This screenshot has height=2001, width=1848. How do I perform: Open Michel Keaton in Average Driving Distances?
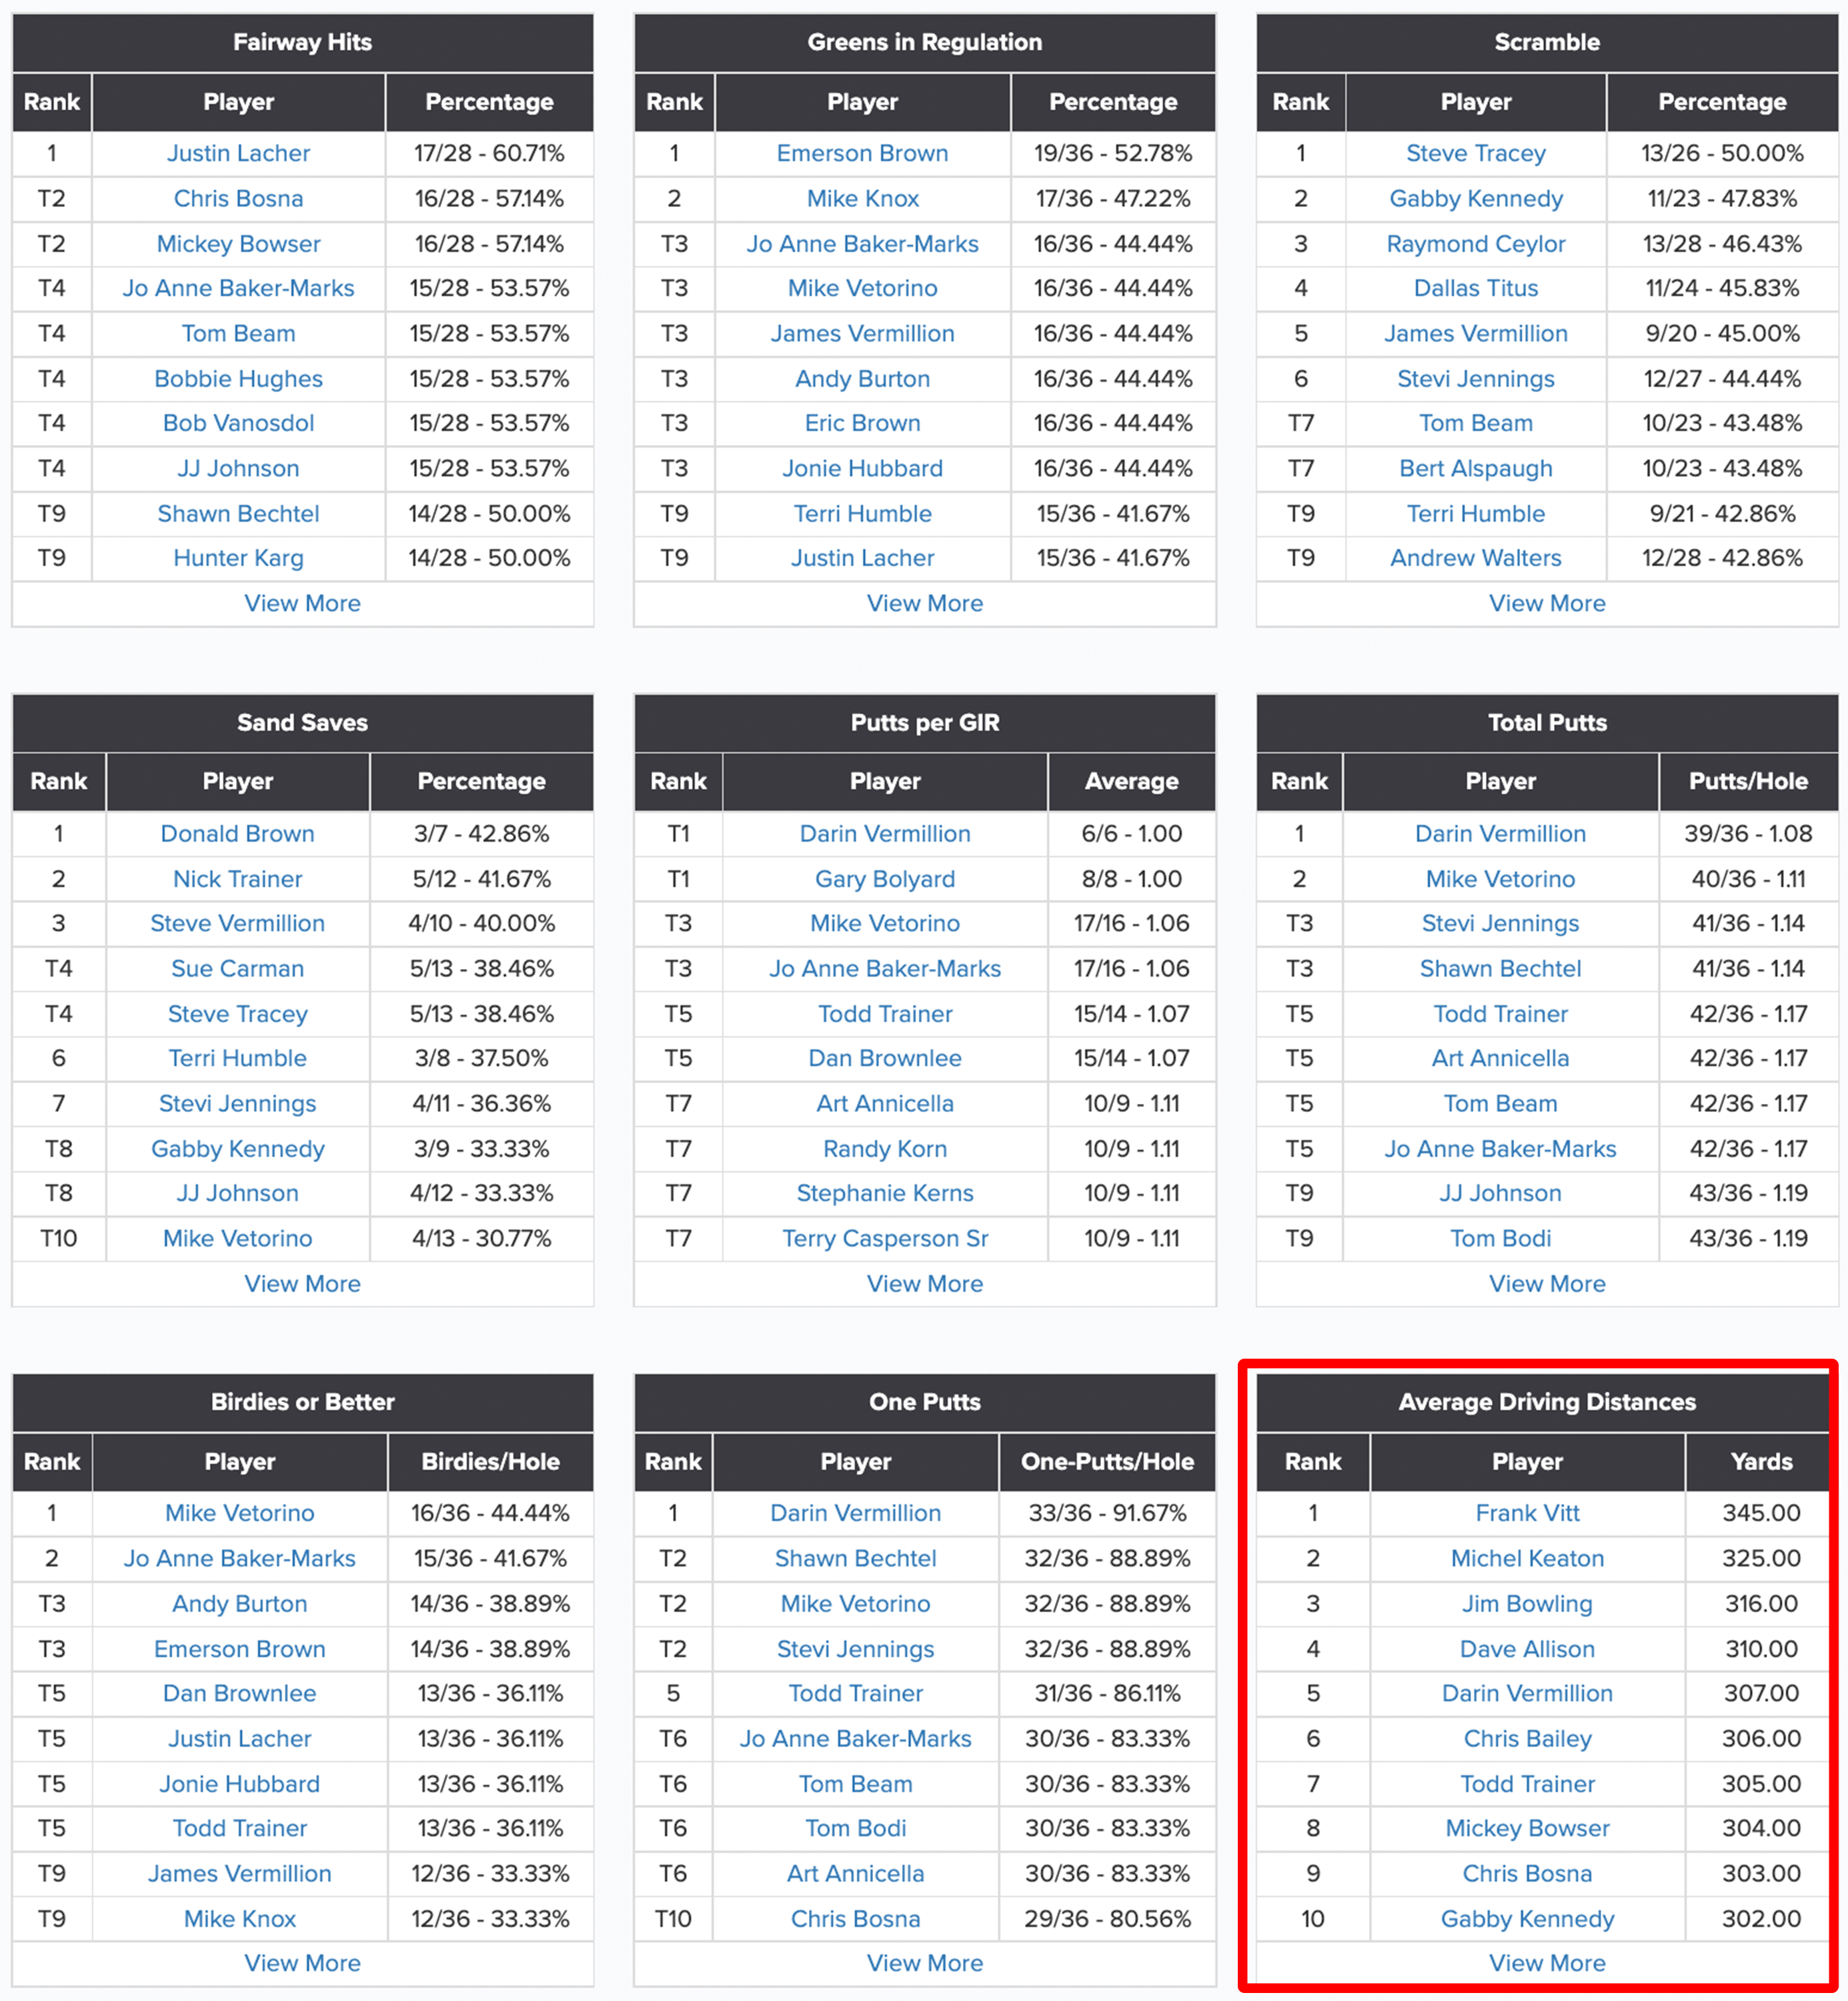tap(1527, 1558)
